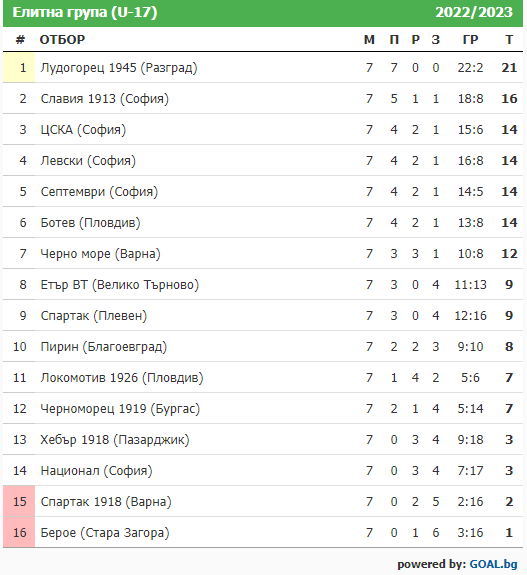527x575 pixels.
Task: Select Хебър 1918 (Пазарджик) team
Action: click(115, 440)
